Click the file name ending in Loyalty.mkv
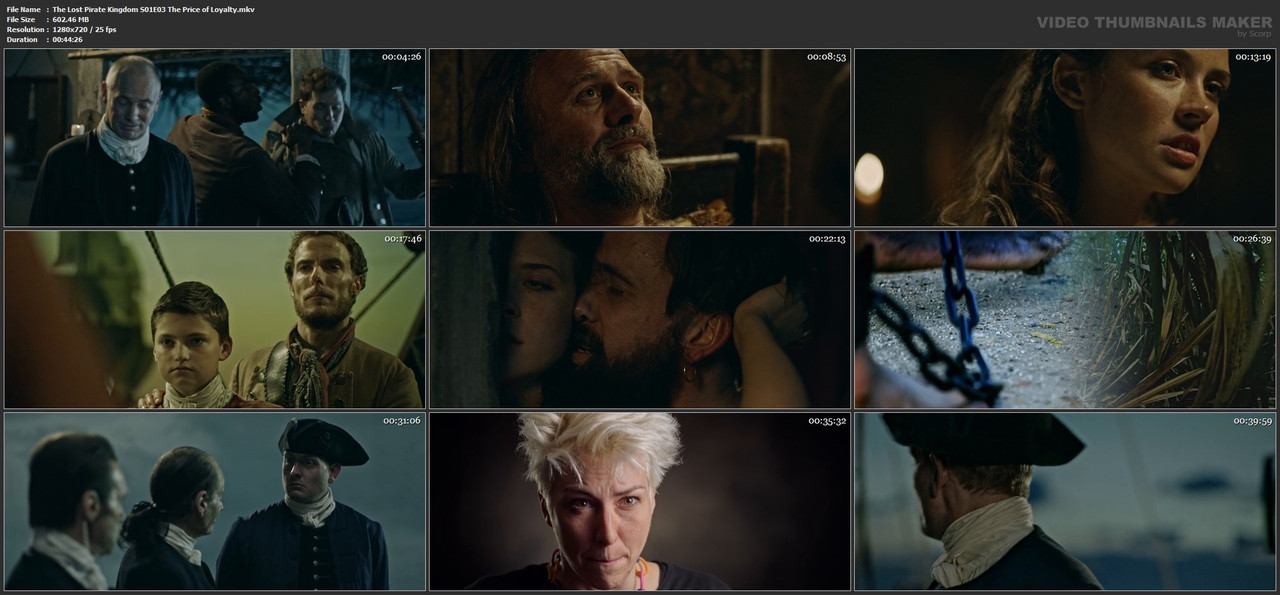Viewport: 1280px width, 595px height. [153, 9]
